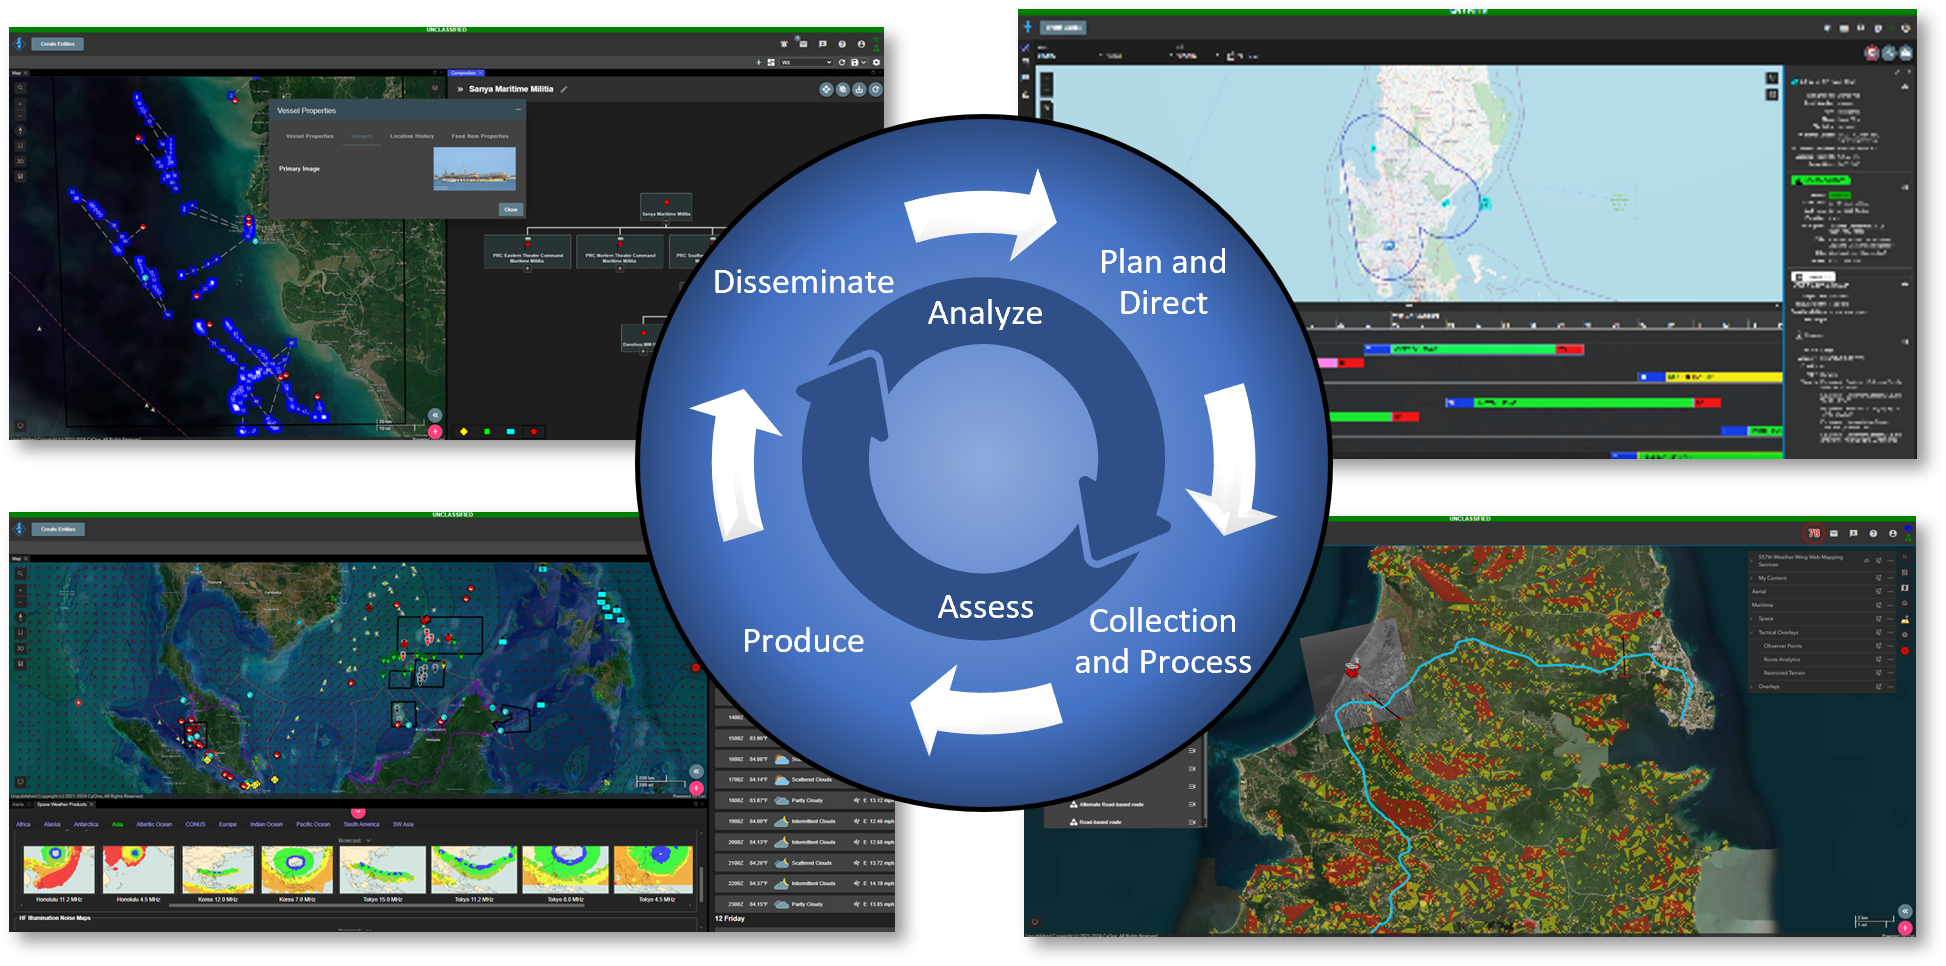
Task: Click the Asia region link
Action: pyautogui.click(x=117, y=824)
